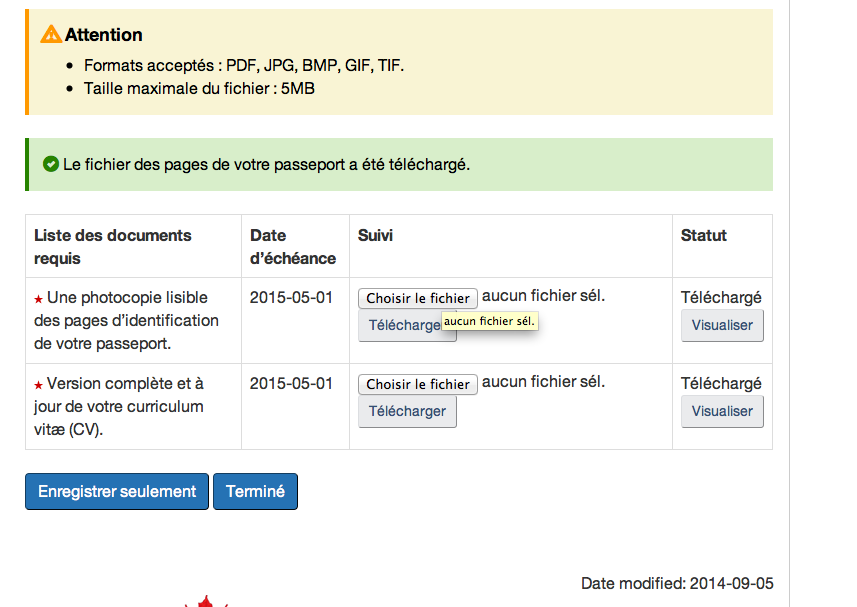
Task: Choose a file for the passport row
Action: [x=418, y=298]
